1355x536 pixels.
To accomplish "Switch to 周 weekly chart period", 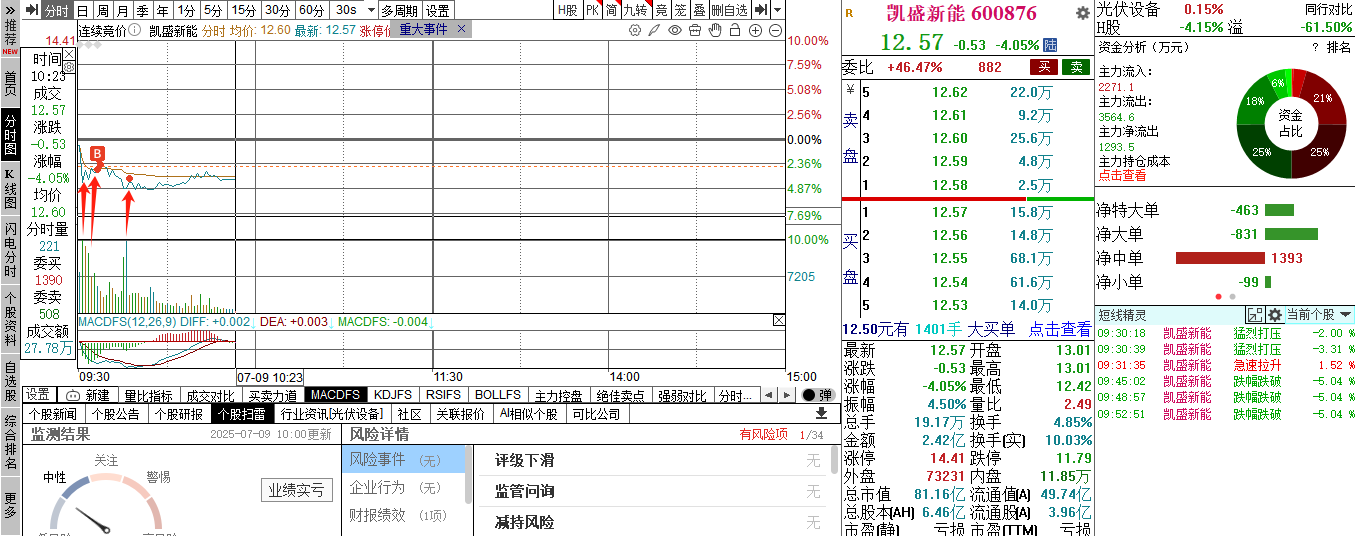I will pyautogui.click(x=102, y=10).
